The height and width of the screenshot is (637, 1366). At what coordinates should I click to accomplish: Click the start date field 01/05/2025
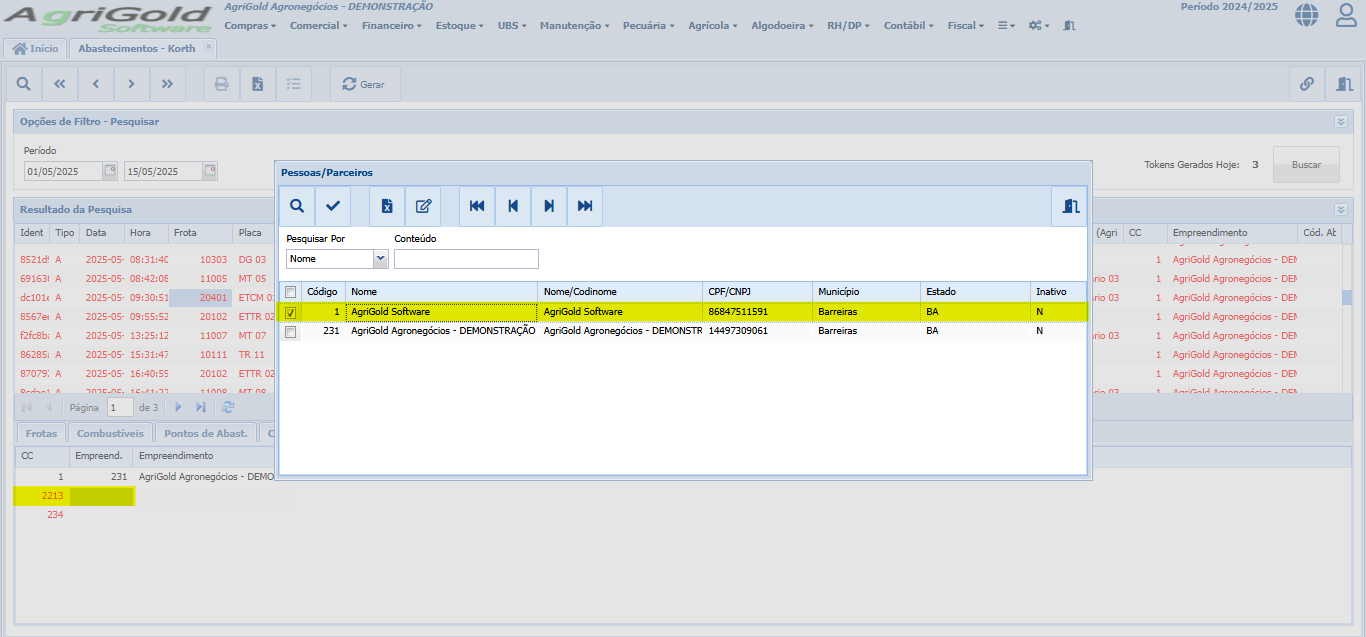[64, 171]
